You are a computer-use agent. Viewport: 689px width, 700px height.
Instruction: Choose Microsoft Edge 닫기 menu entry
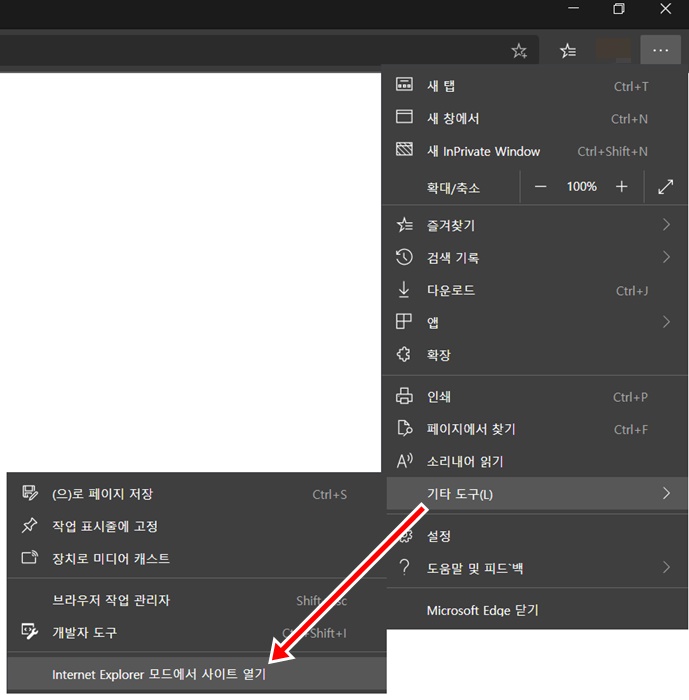(x=535, y=610)
